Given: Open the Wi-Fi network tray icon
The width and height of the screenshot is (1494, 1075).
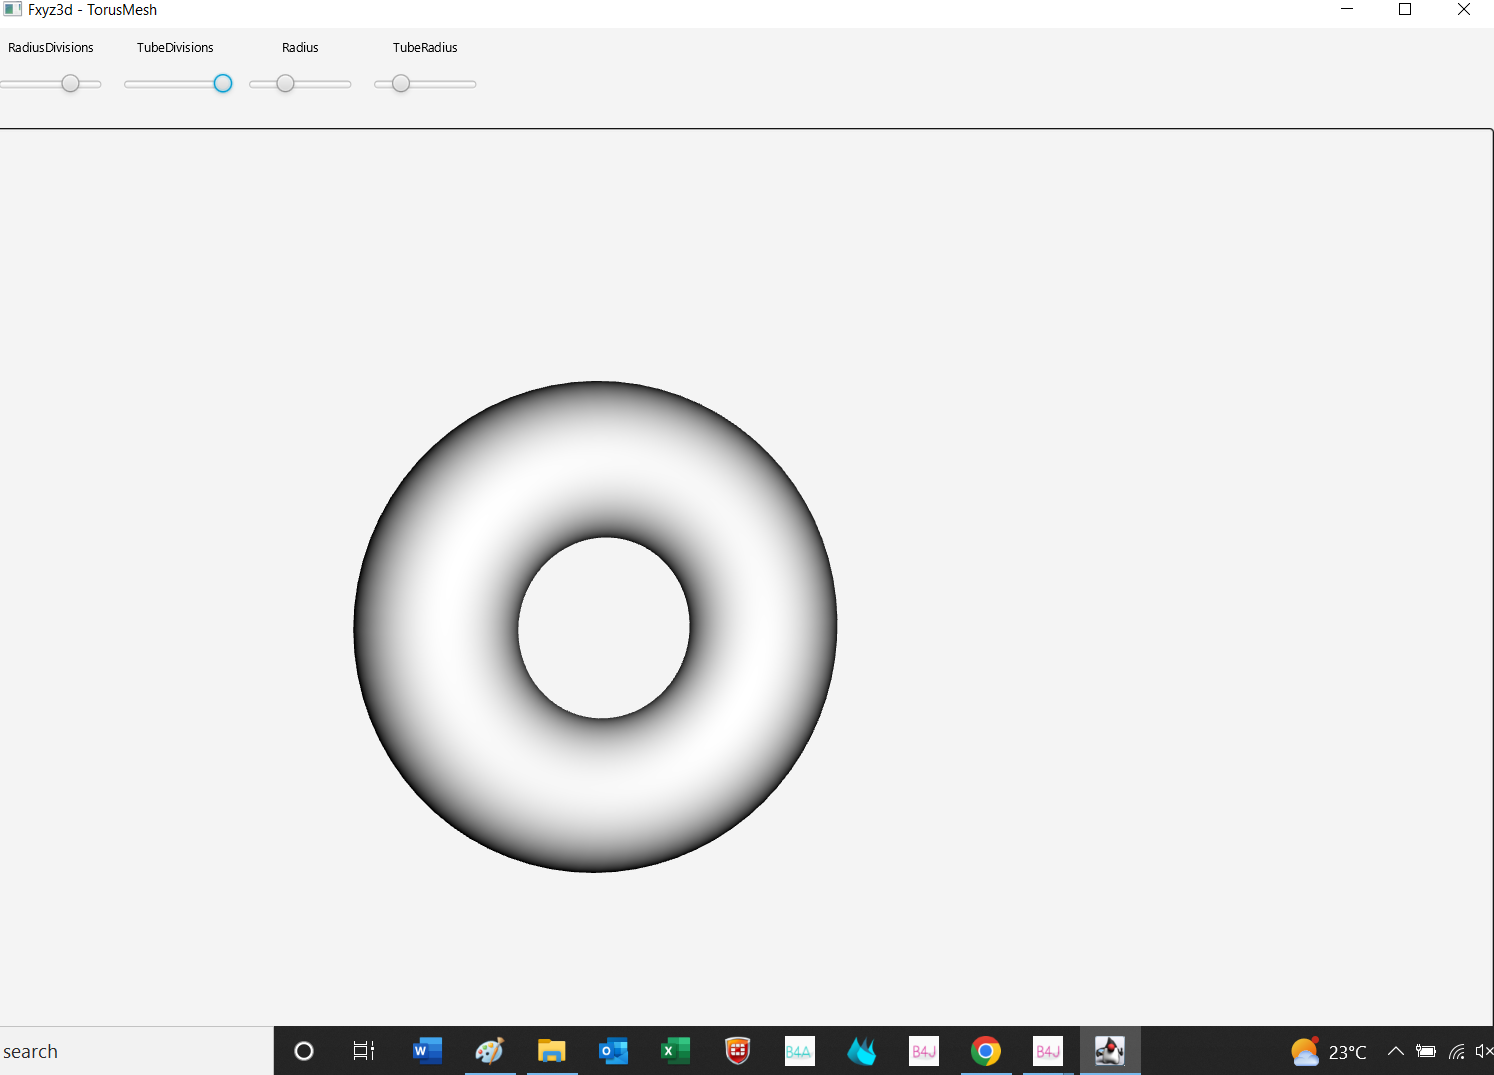Looking at the screenshot, I should pyautogui.click(x=1457, y=1051).
